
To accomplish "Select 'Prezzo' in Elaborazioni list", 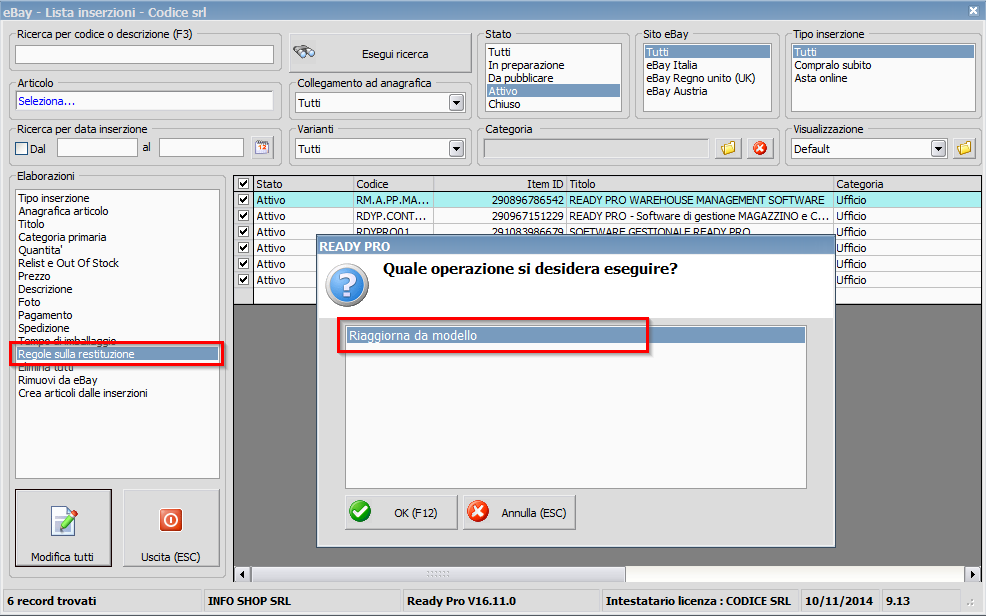I will tap(117, 276).
